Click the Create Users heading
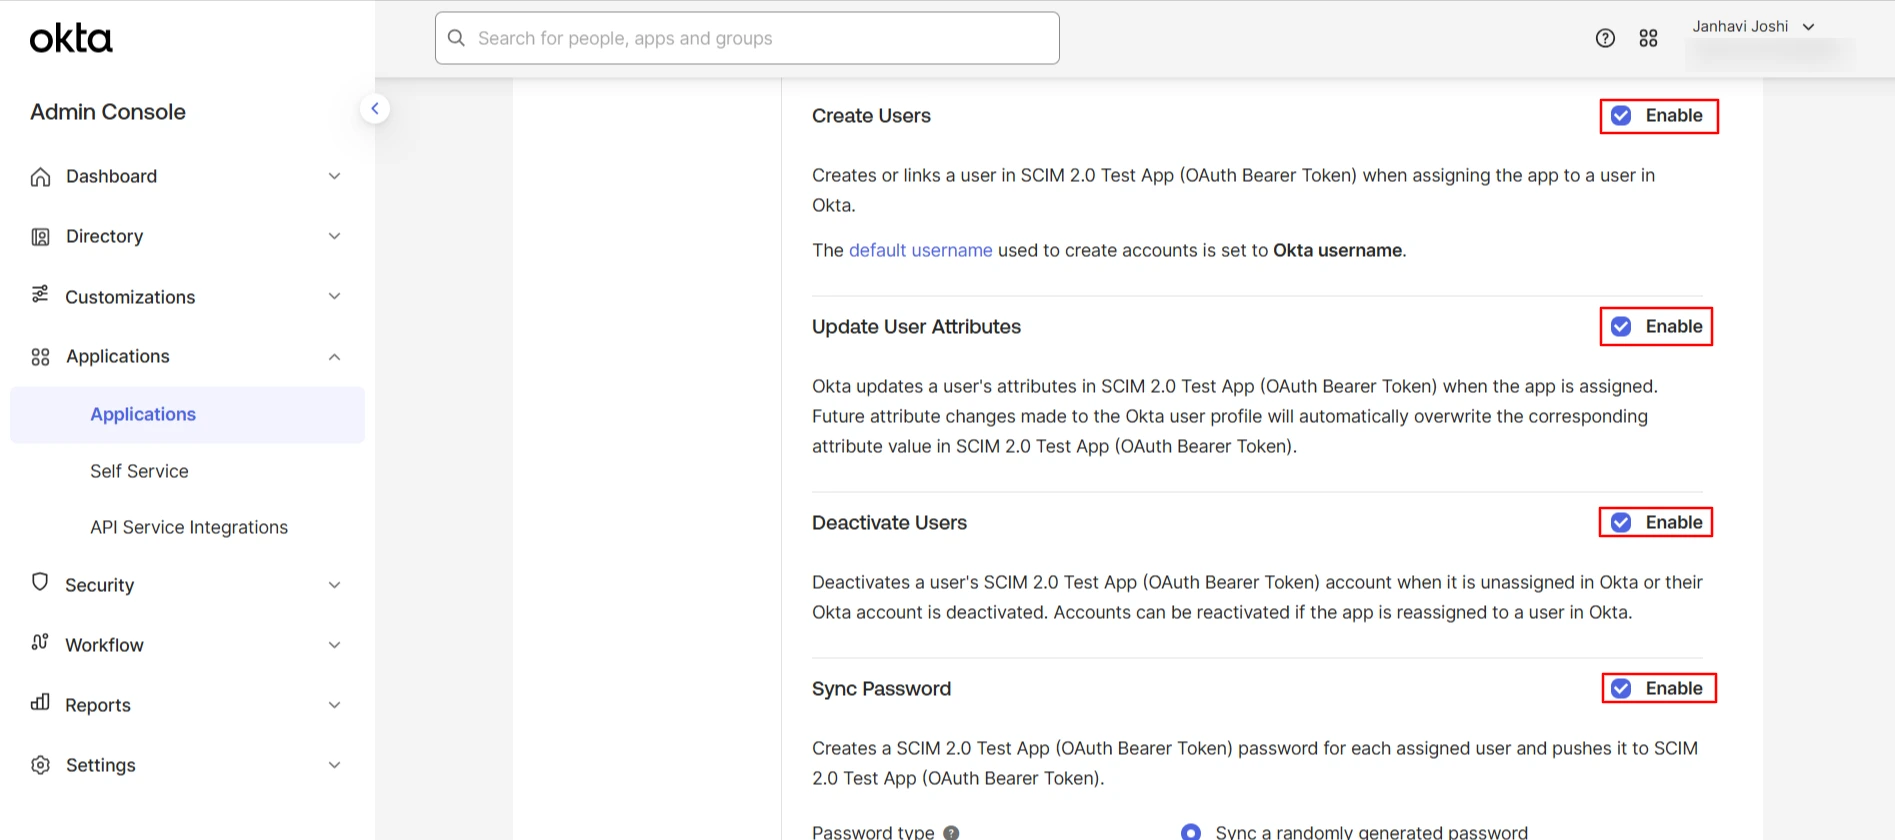Screen dimensions: 1895x840 tap(871, 116)
